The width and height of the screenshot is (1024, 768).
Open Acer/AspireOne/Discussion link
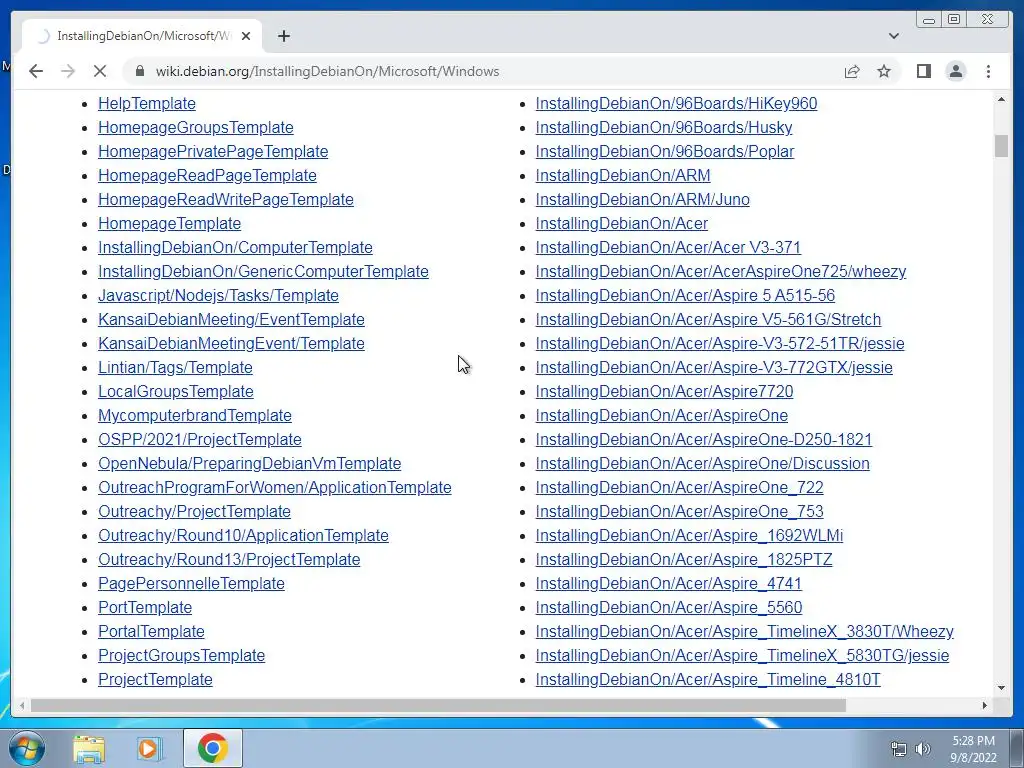pos(703,463)
